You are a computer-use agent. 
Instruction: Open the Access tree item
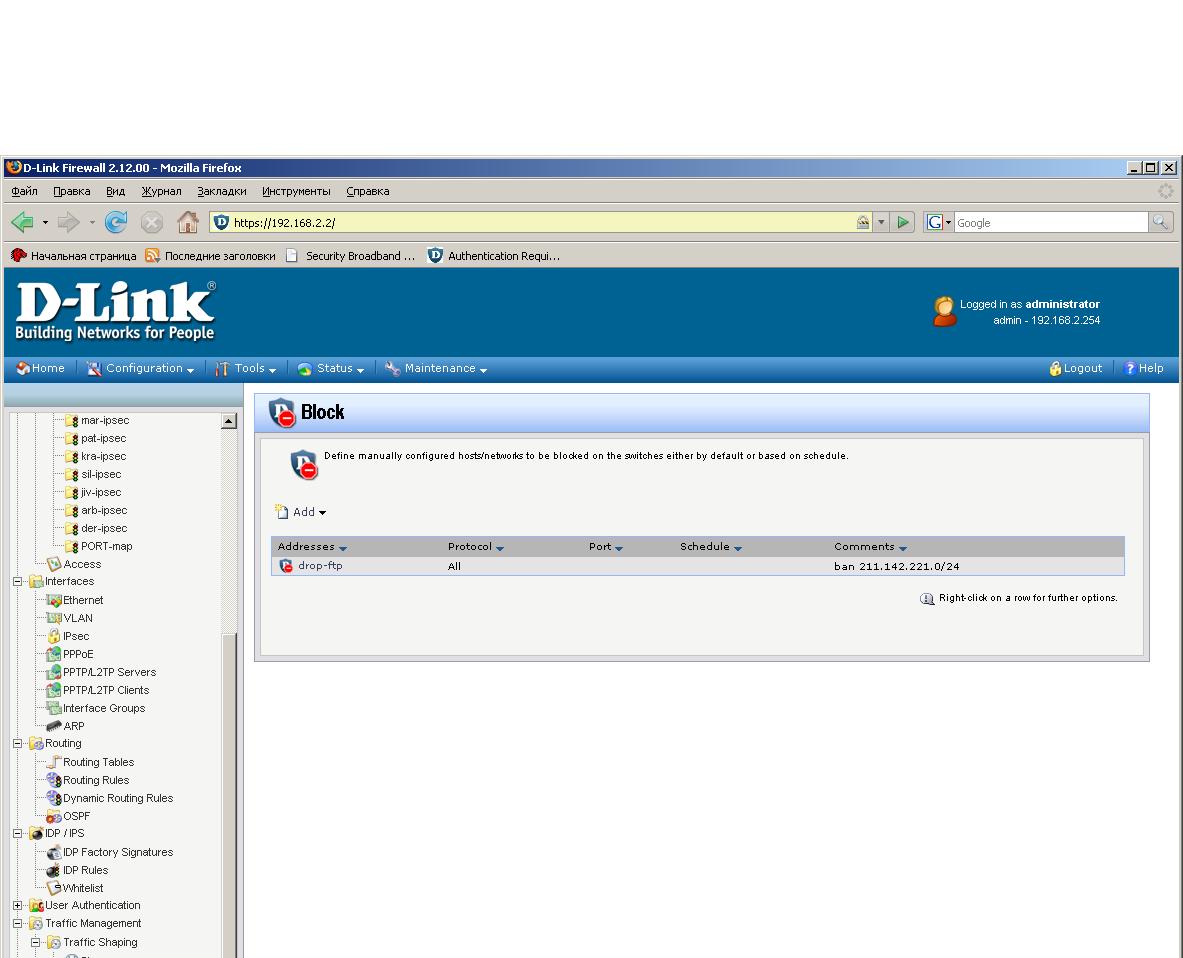tap(82, 564)
